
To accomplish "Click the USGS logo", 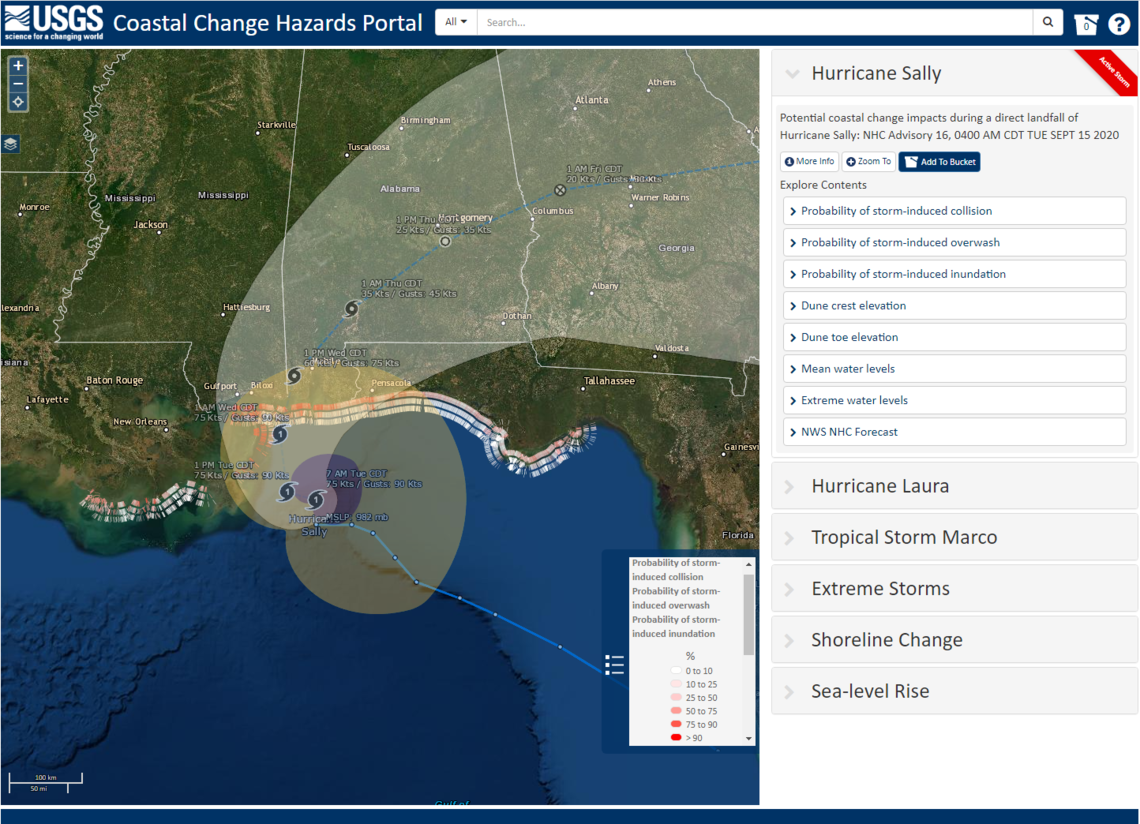I will point(54,23).
